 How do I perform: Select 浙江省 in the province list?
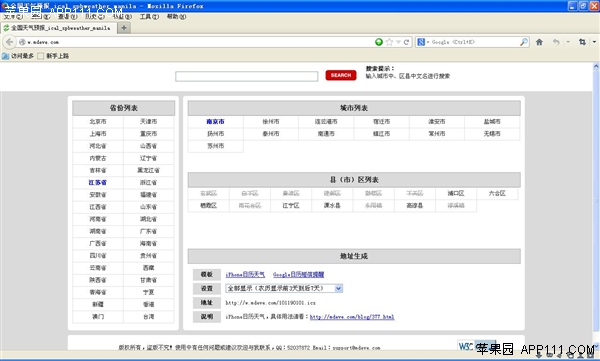point(148,183)
